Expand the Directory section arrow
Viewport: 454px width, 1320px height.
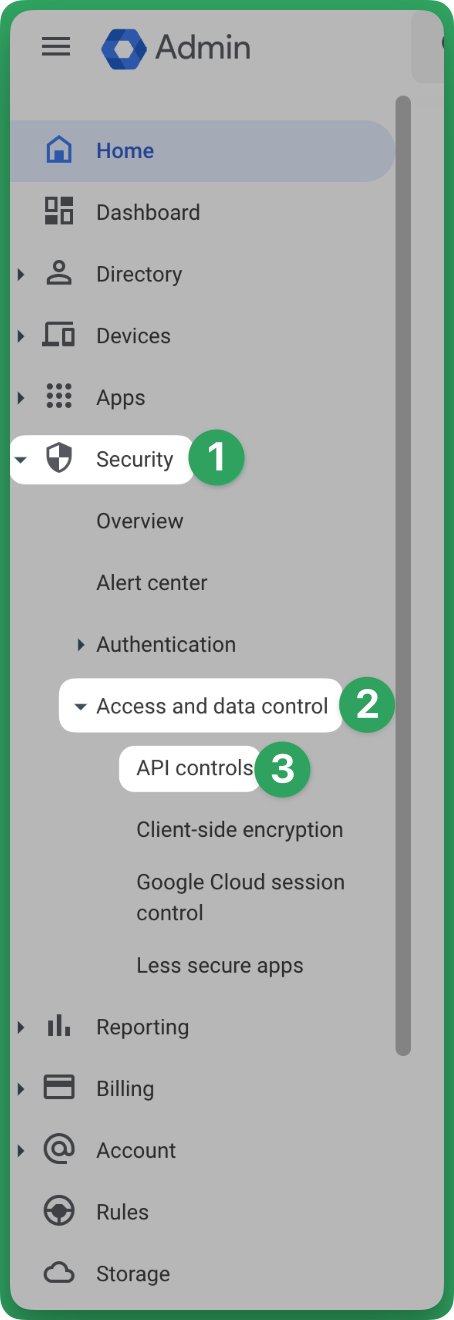21,274
